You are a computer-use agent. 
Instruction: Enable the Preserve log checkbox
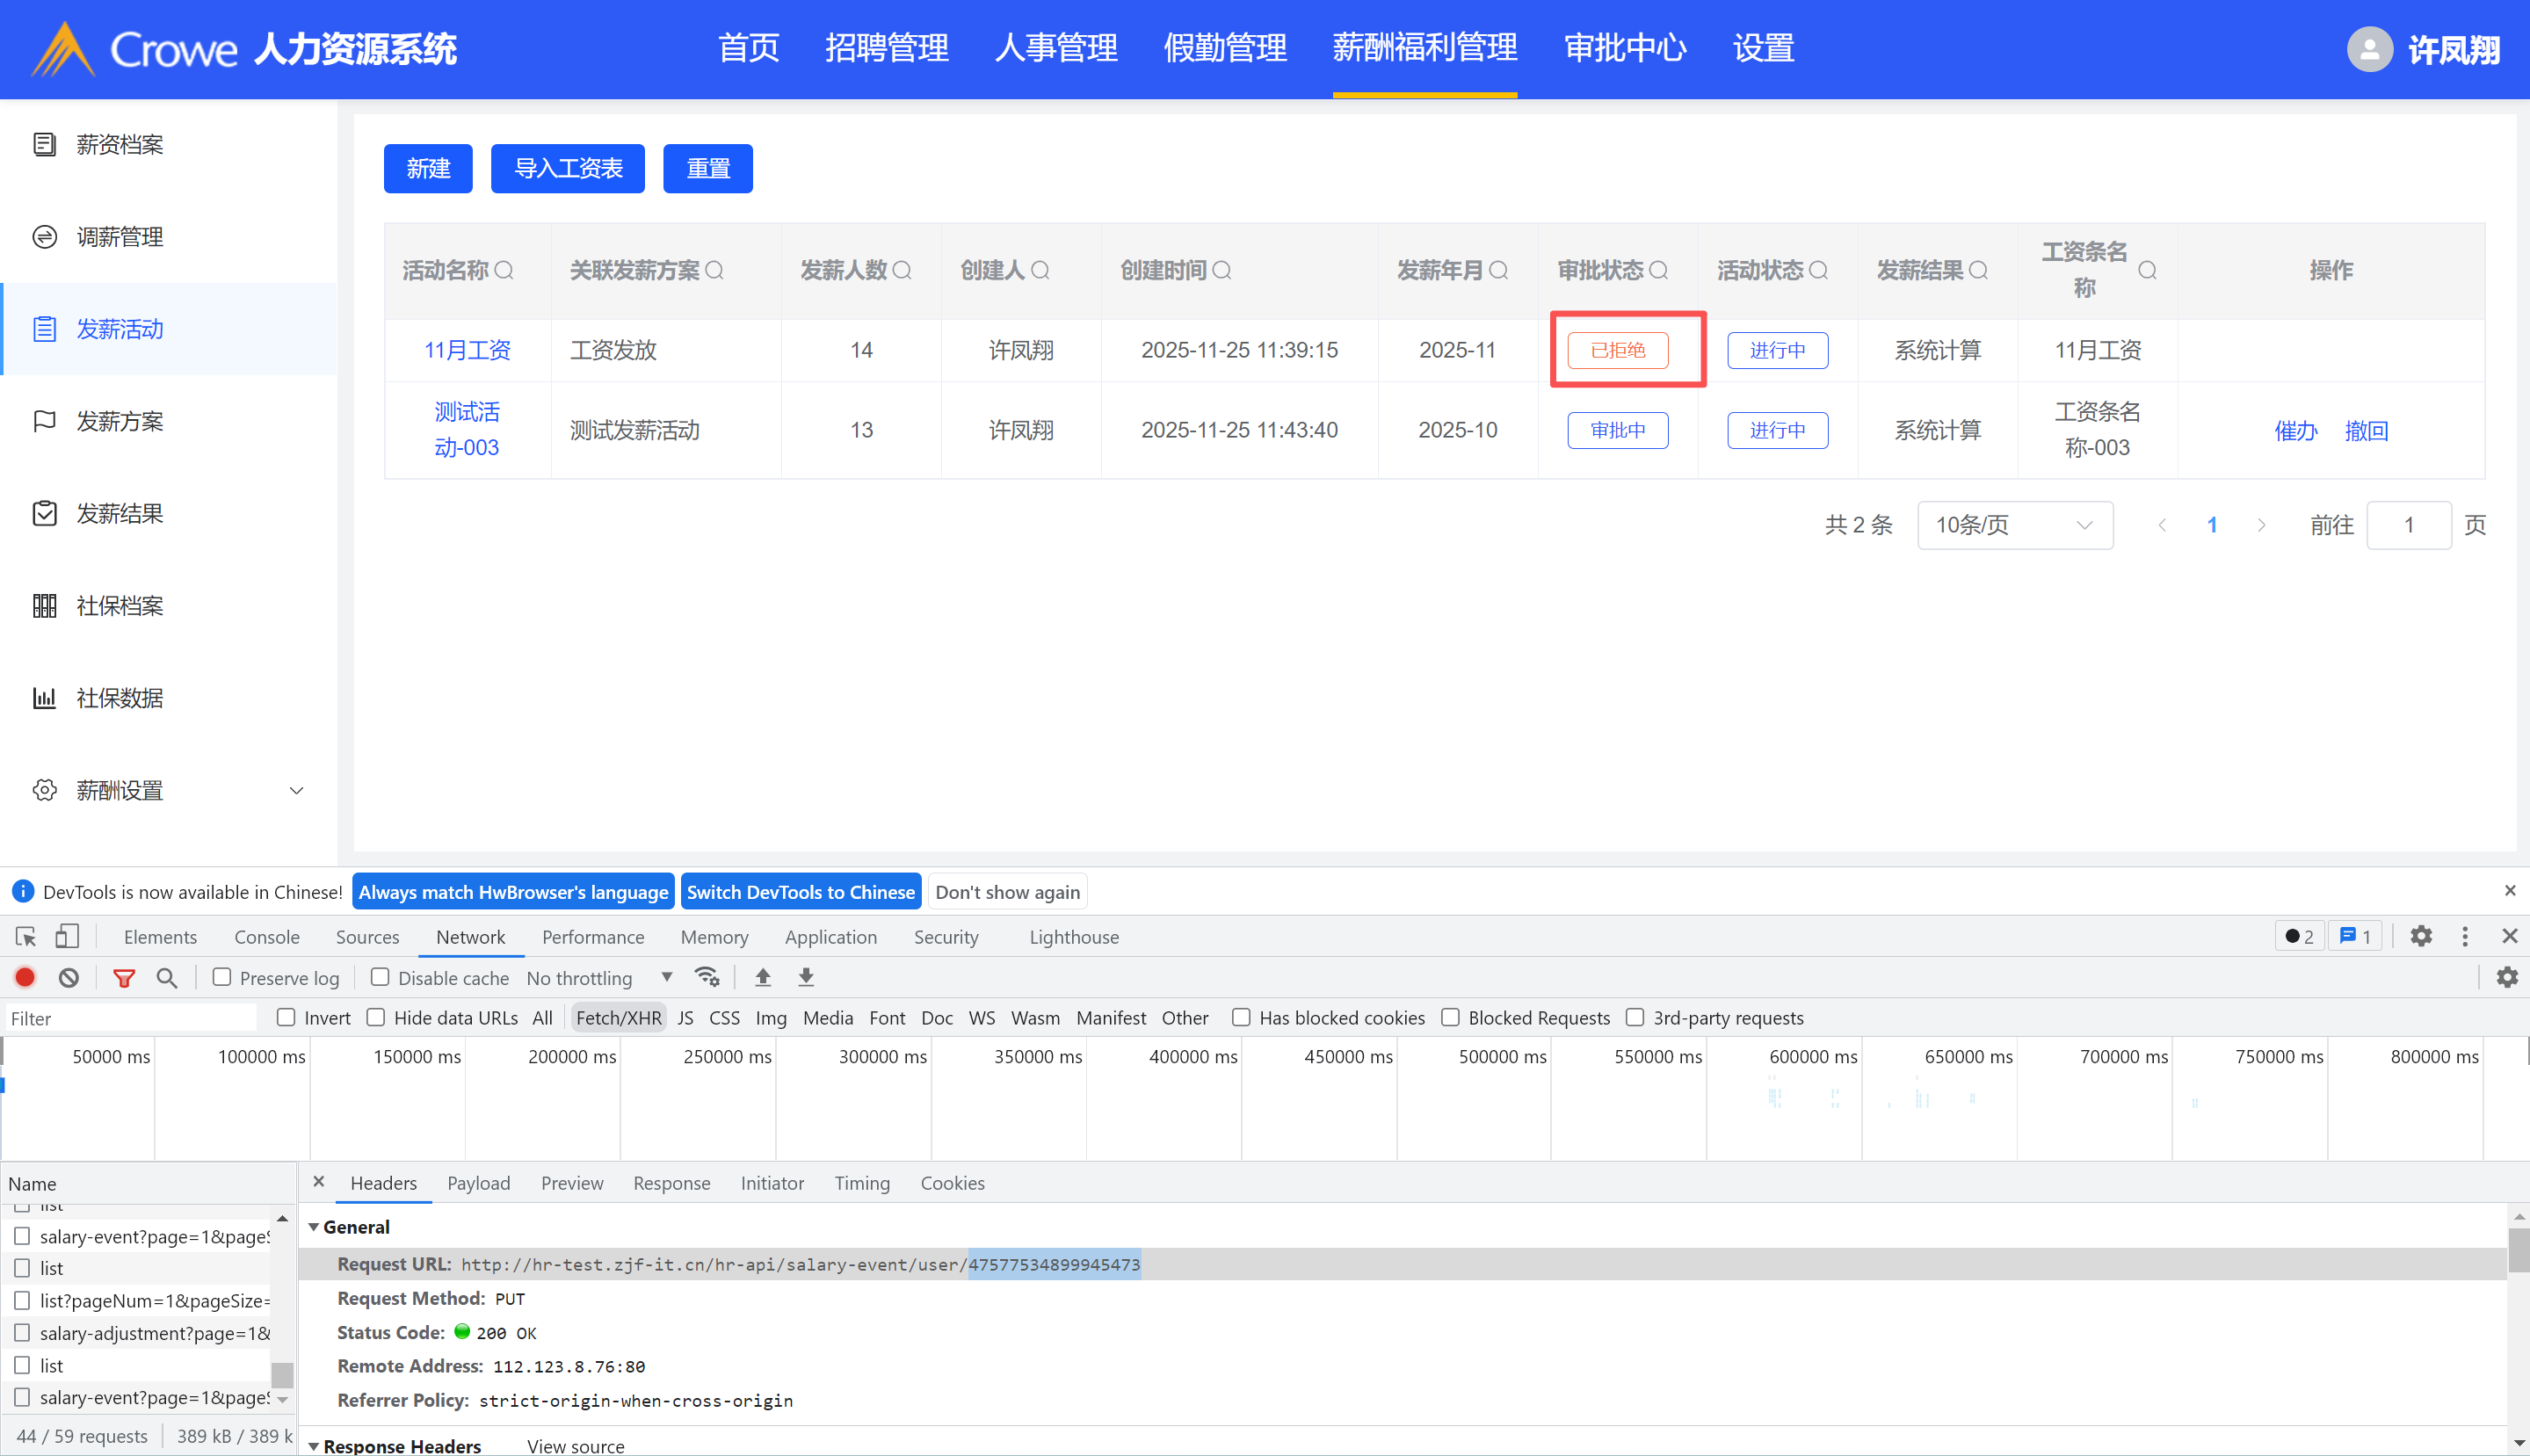pos(222,977)
